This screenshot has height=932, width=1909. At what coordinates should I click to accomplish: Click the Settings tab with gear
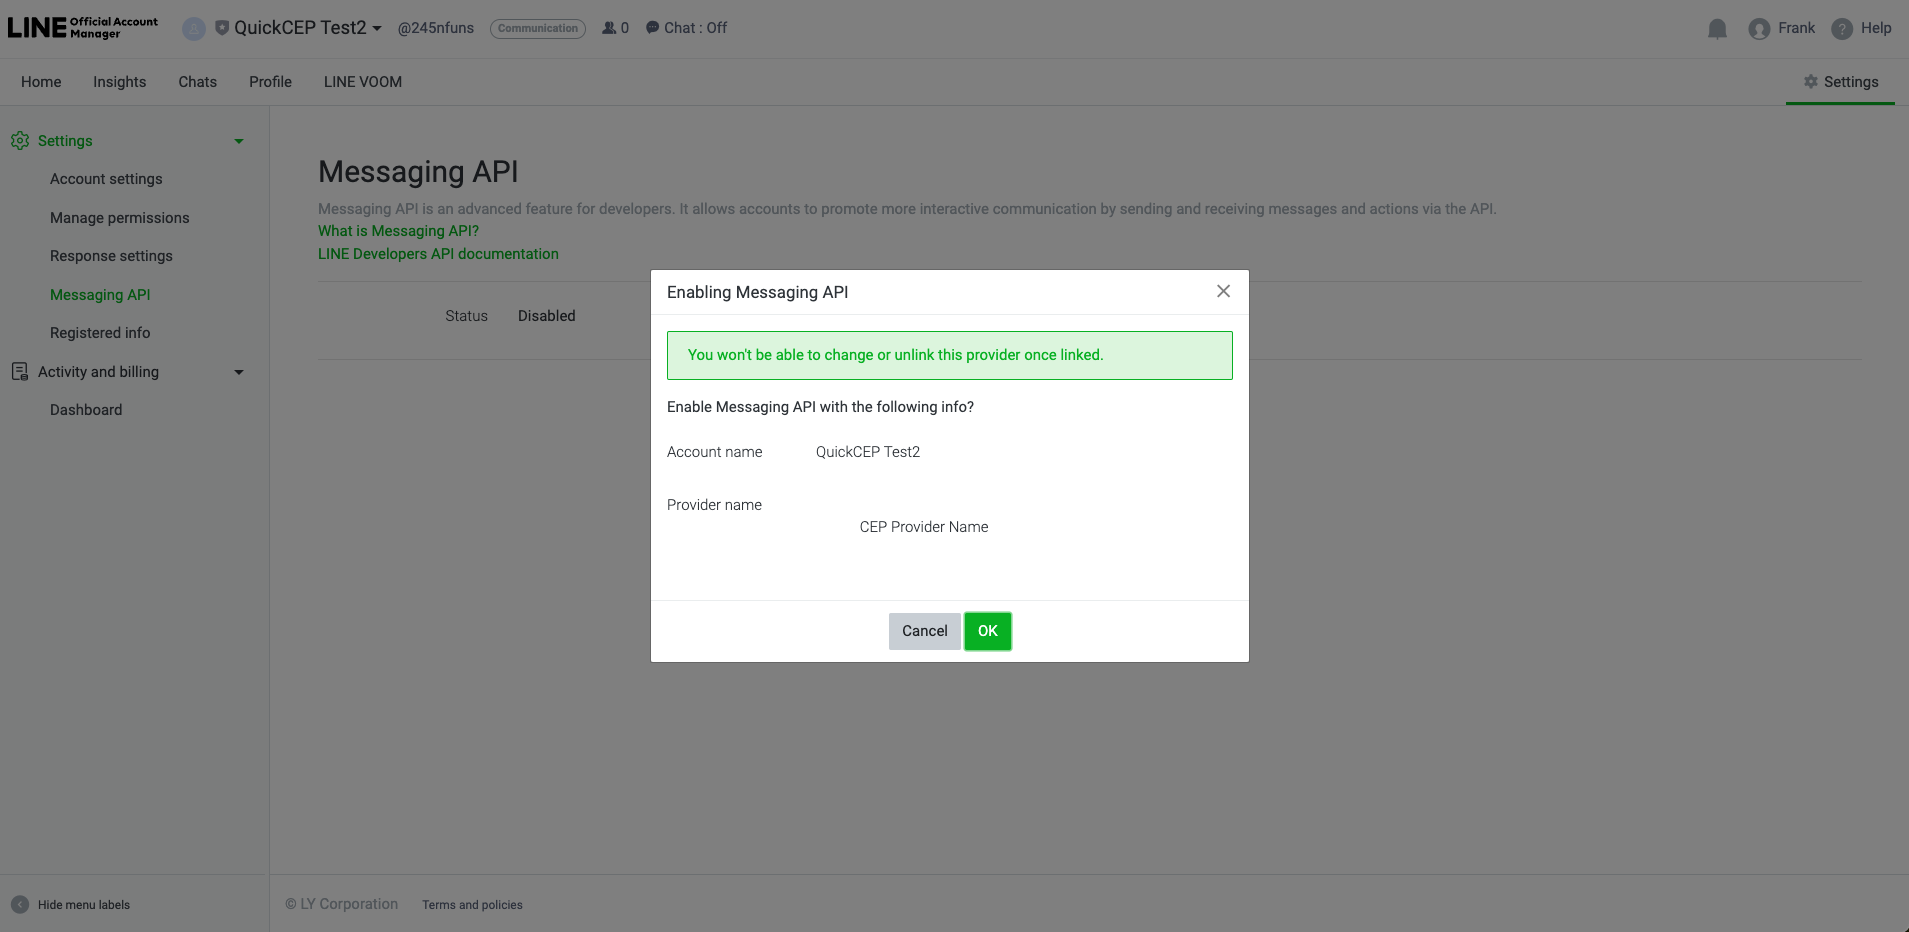[1841, 82]
